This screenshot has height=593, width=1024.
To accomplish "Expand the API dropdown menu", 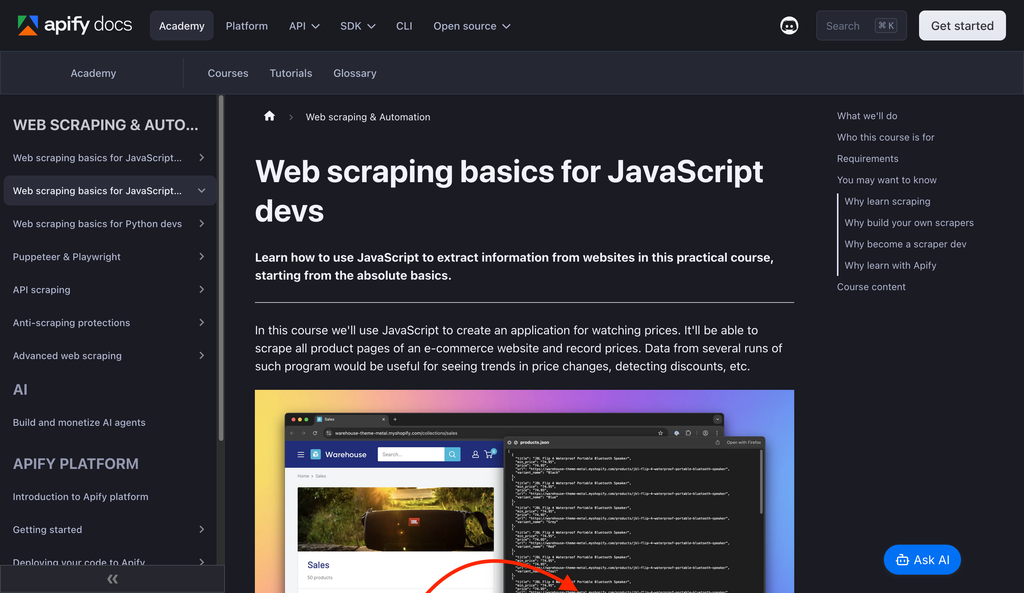I will (x=304, y=25).
